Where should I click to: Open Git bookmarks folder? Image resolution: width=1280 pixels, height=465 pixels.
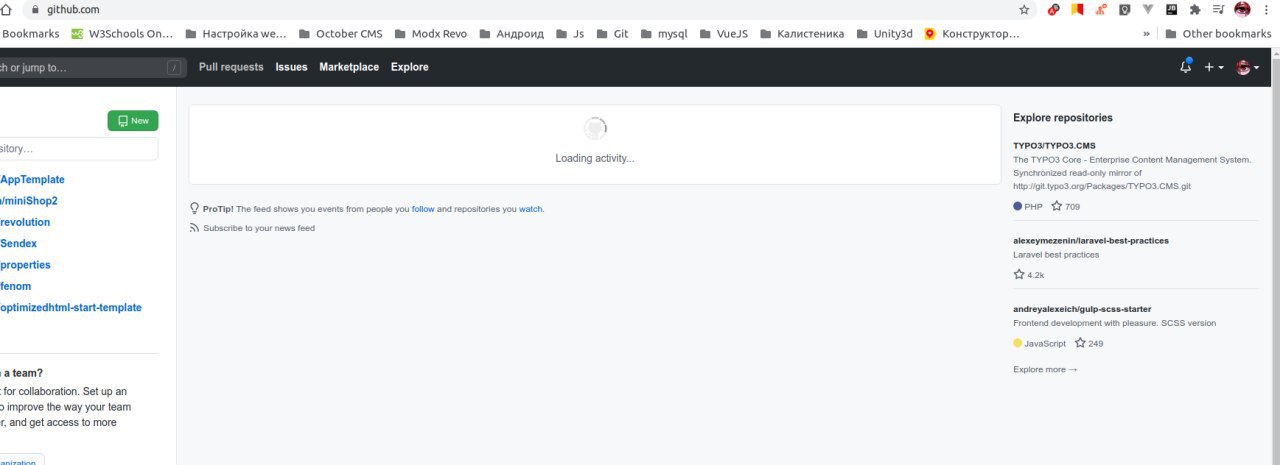coord(612,33)
